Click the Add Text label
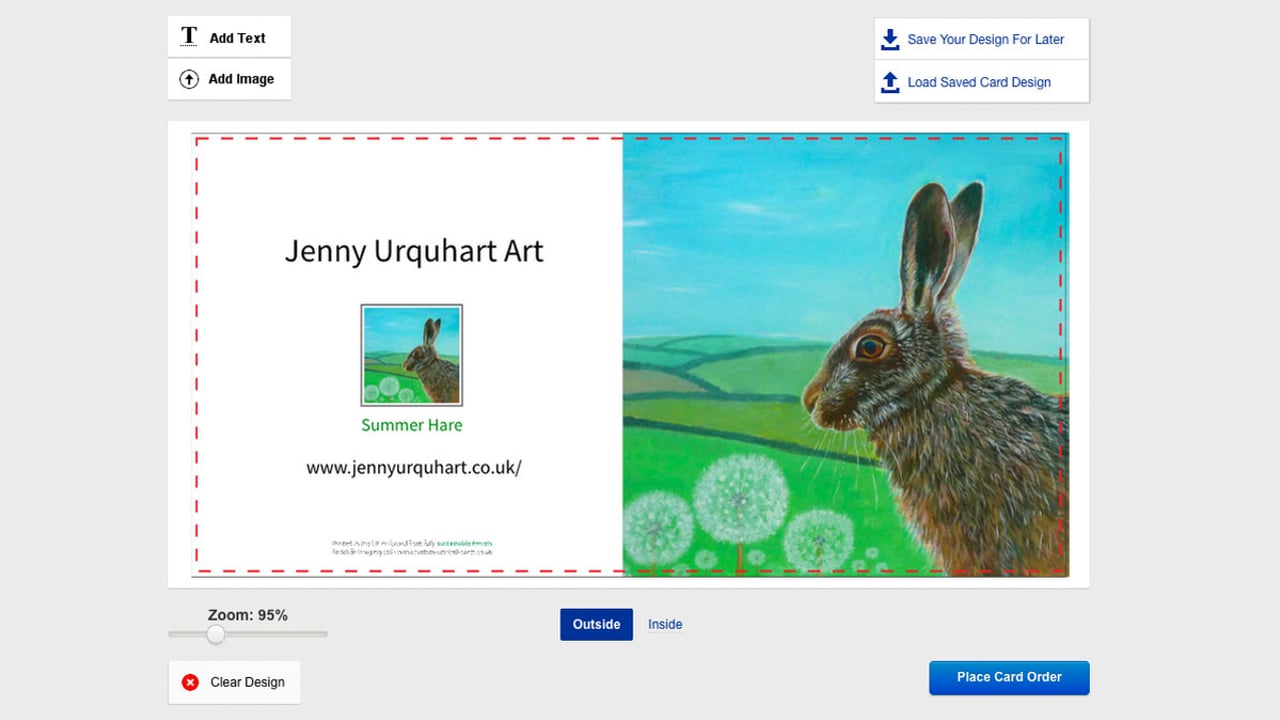This screenshot has width=1280, height=720. [x=237, y=38]
